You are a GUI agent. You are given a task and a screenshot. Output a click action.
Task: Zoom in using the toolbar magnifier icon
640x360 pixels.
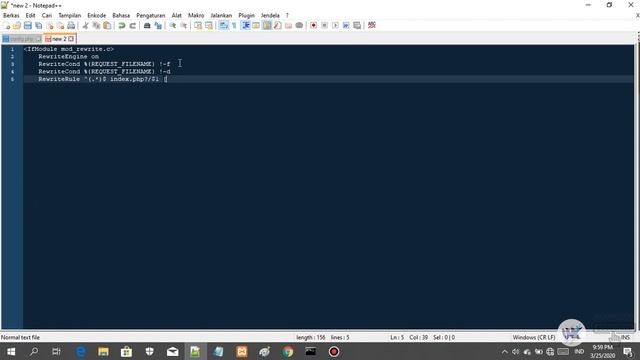[173, 26]
